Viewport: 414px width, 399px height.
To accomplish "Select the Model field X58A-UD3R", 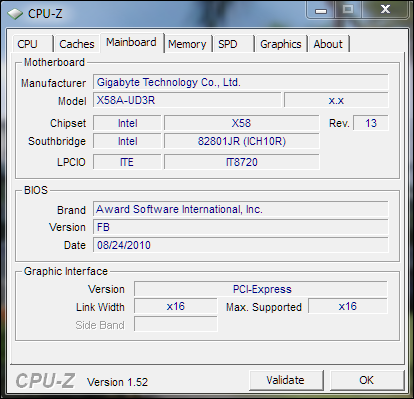I will coord(187,100).
